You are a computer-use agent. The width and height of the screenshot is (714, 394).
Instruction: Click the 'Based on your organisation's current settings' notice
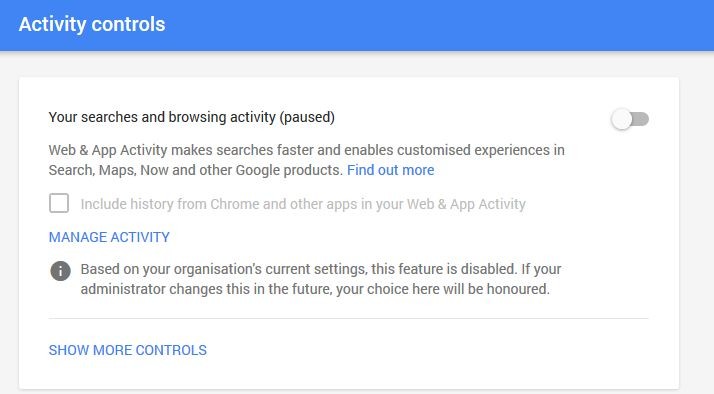click(x=321, y=279)
